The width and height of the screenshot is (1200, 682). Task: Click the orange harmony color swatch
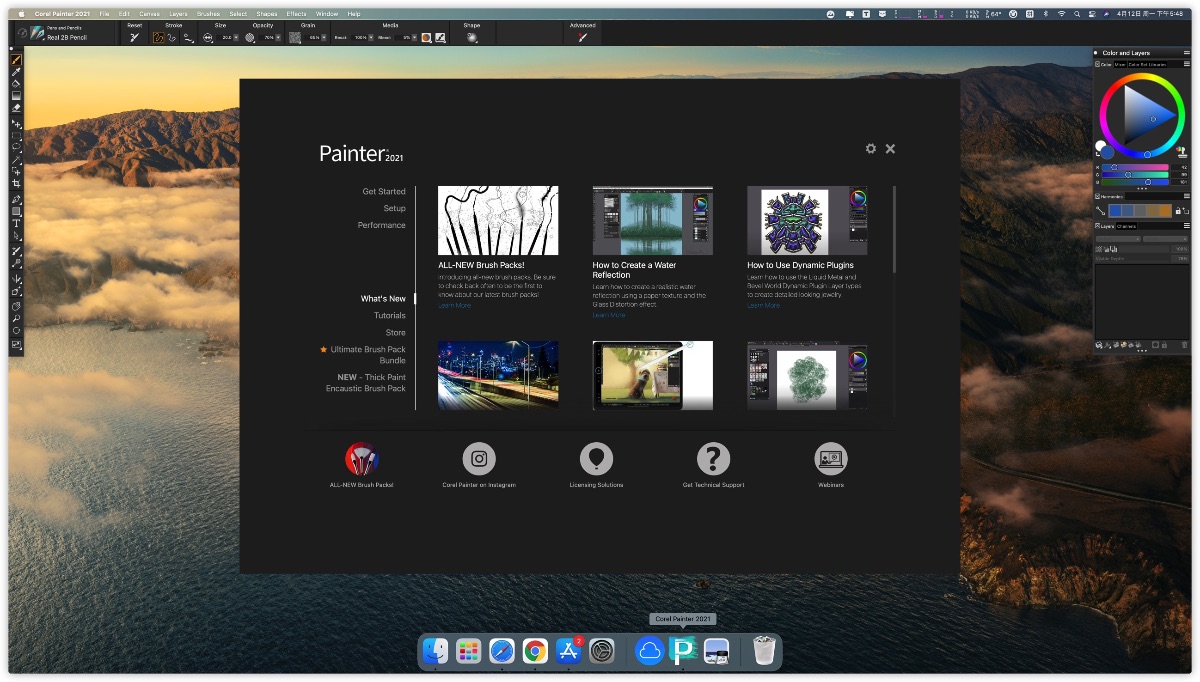tap(1166, 211)
